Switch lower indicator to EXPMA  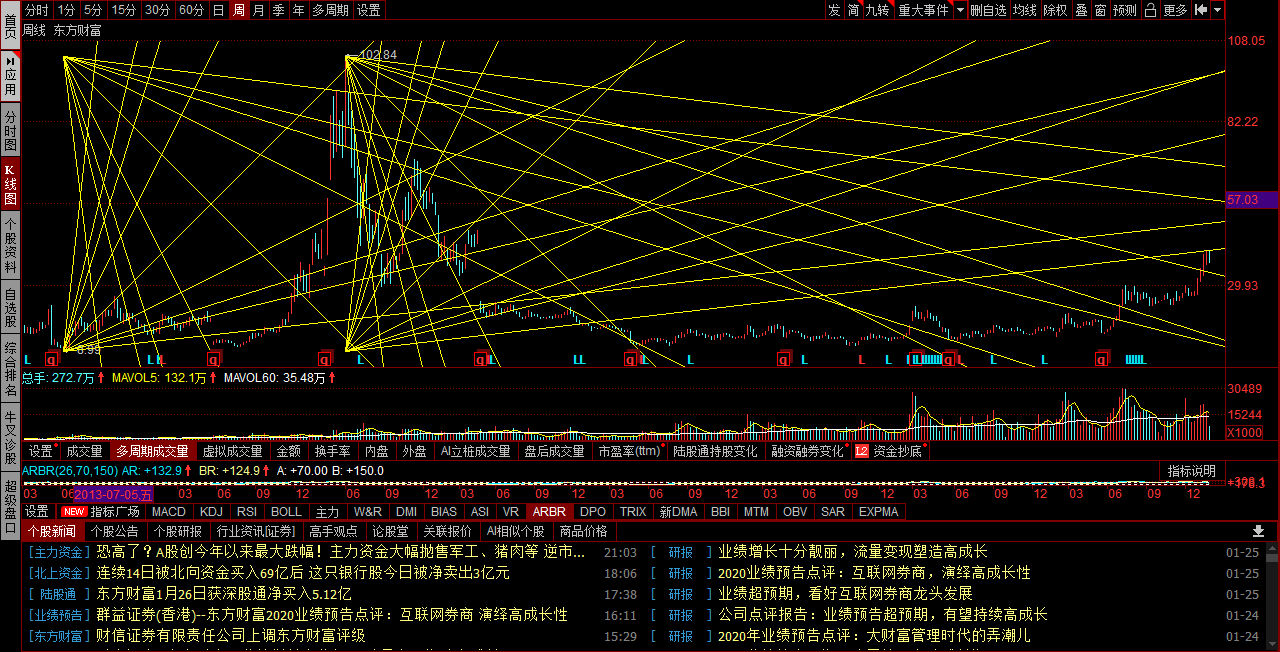click(879, 511)
